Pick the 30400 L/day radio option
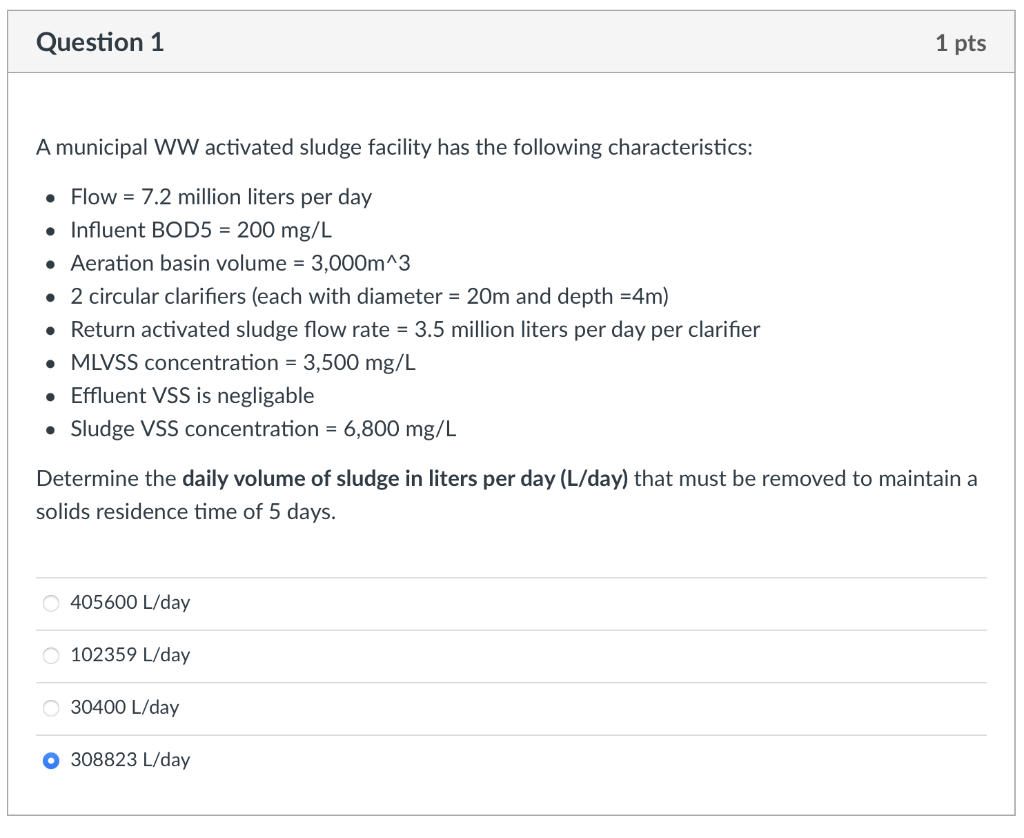Screen dimensions: 1024x838 point(51,707)
